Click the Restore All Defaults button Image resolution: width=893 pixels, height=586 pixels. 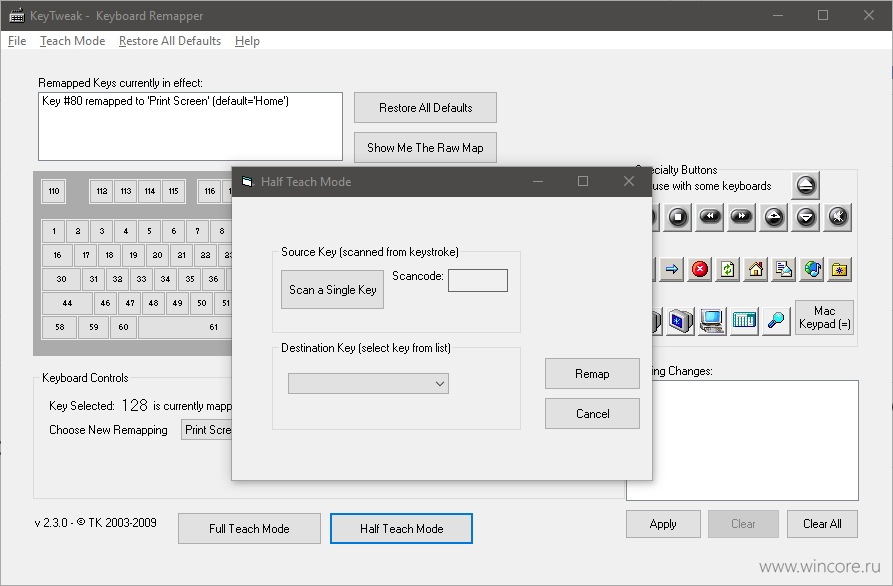coord(425,108)
